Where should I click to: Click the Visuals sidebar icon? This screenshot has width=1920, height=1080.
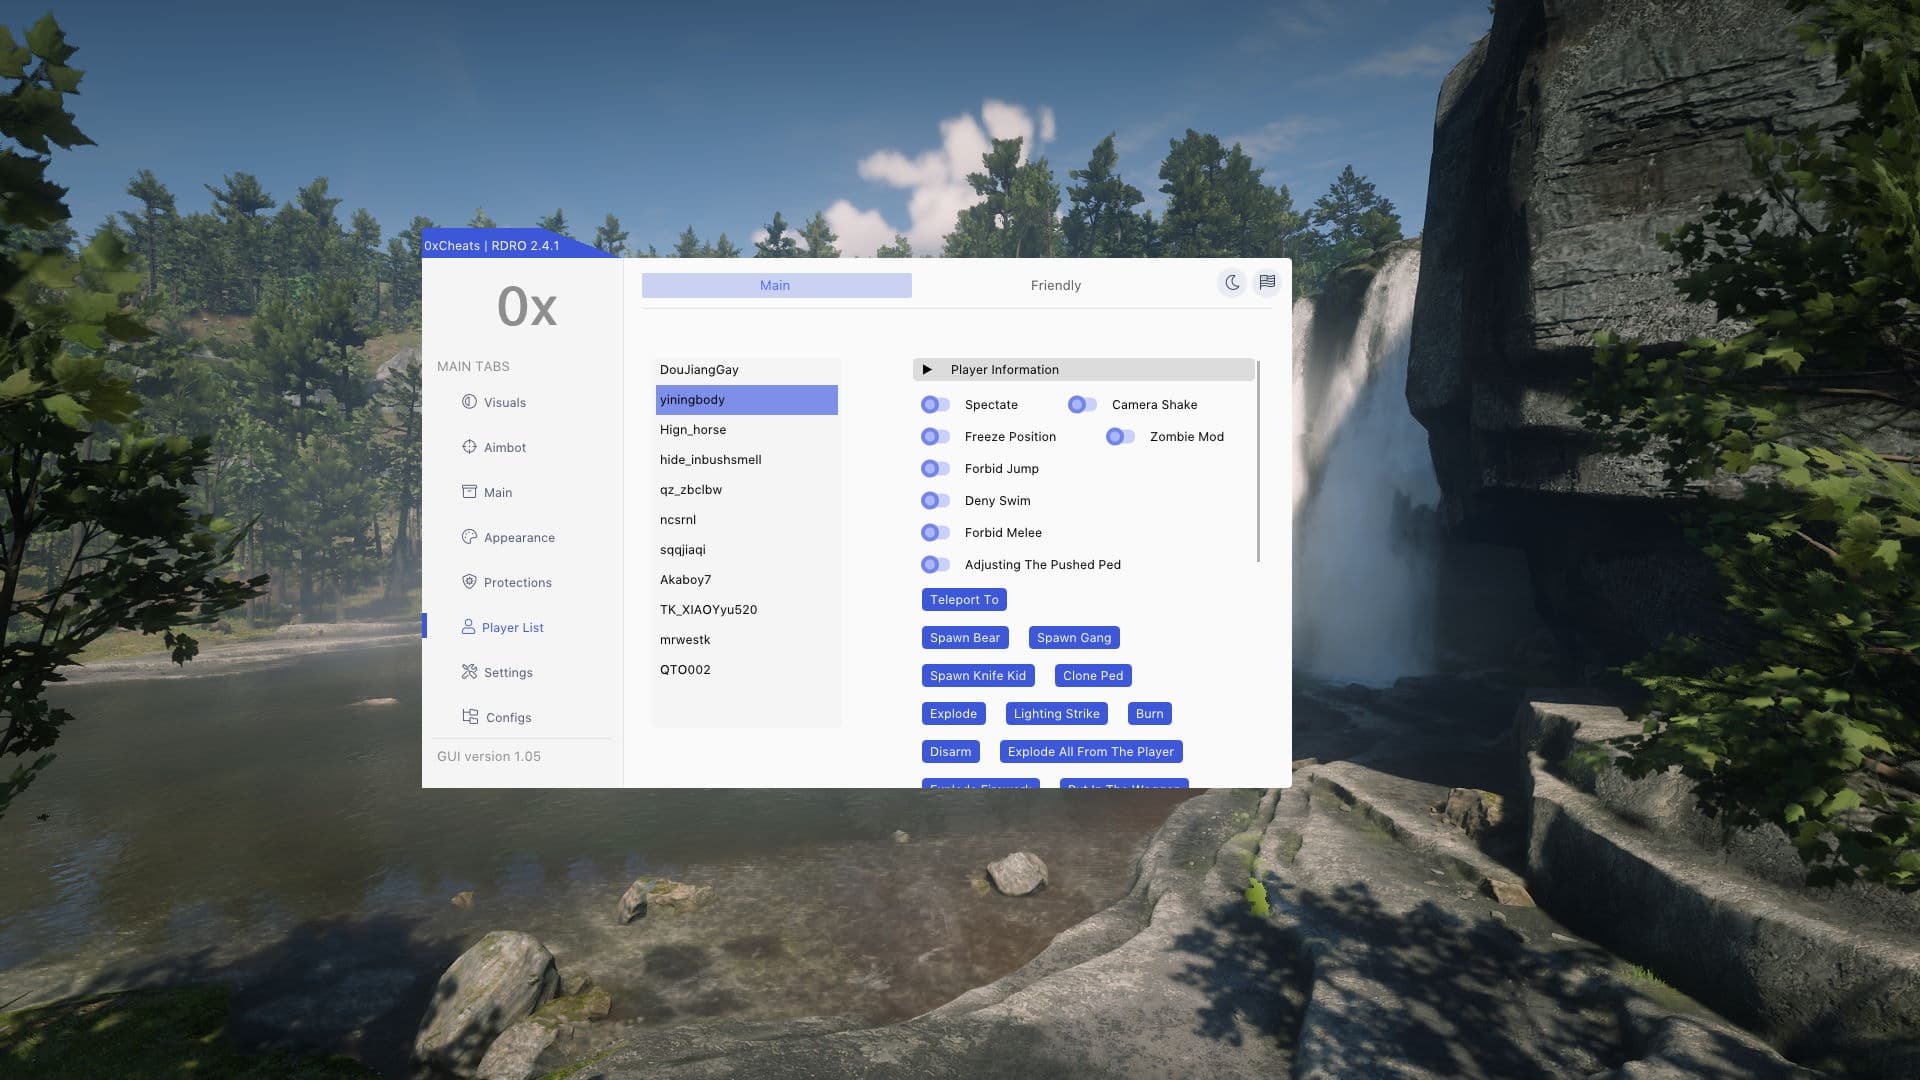pyautogui.click(x=469, y=402)
